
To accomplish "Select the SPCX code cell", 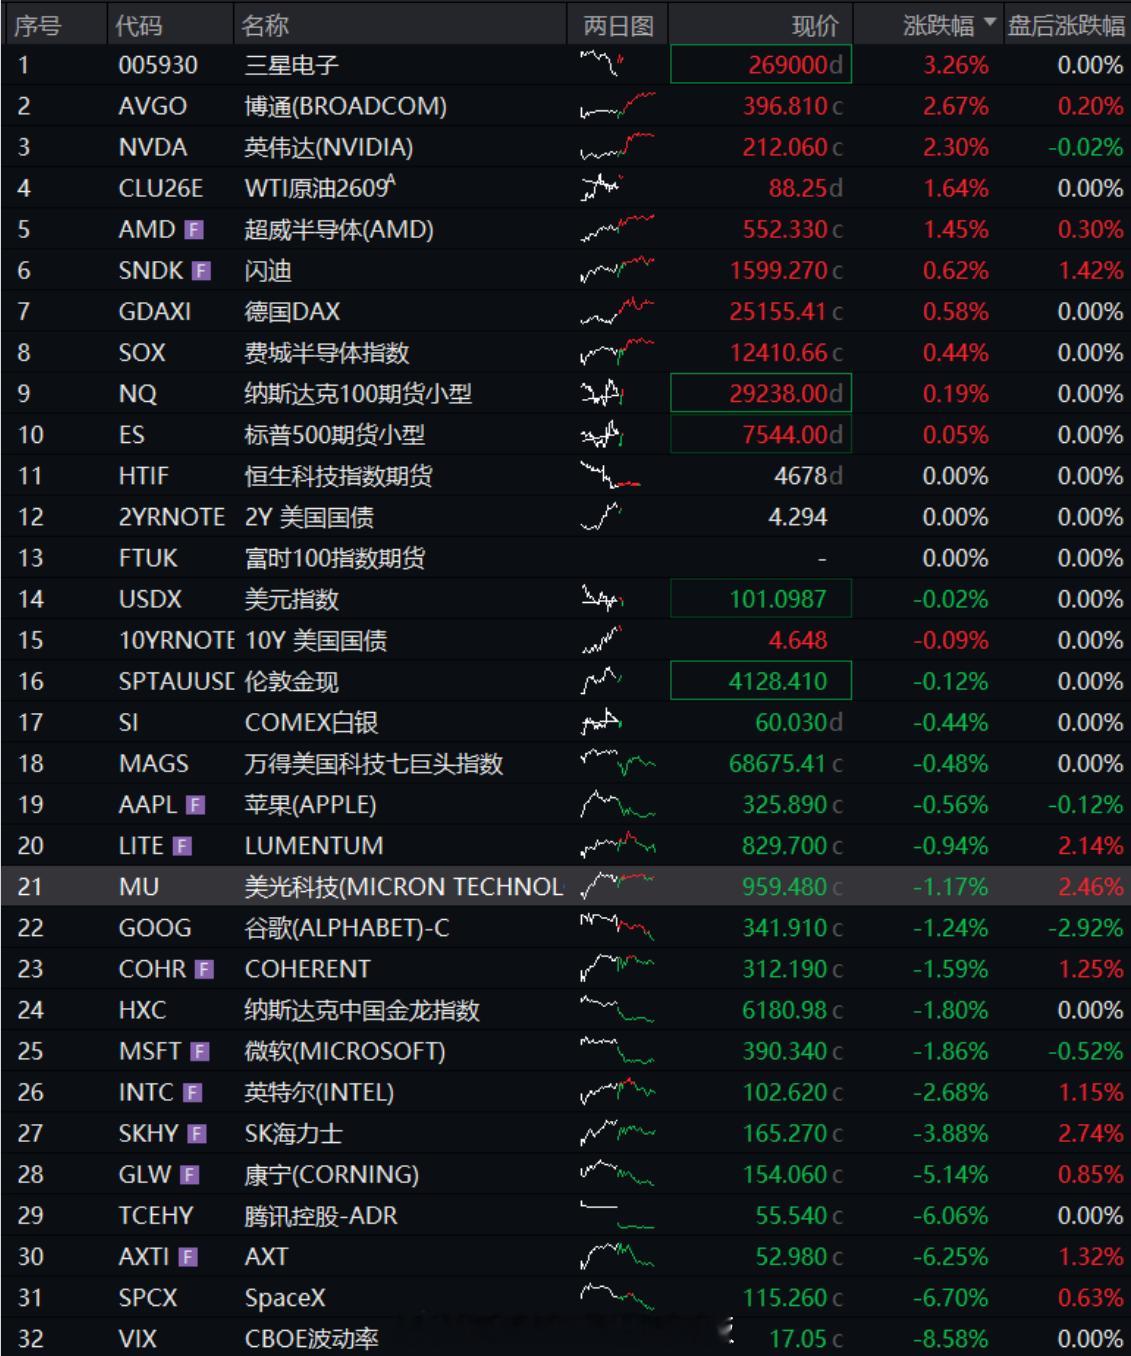I will (148, 1297).
